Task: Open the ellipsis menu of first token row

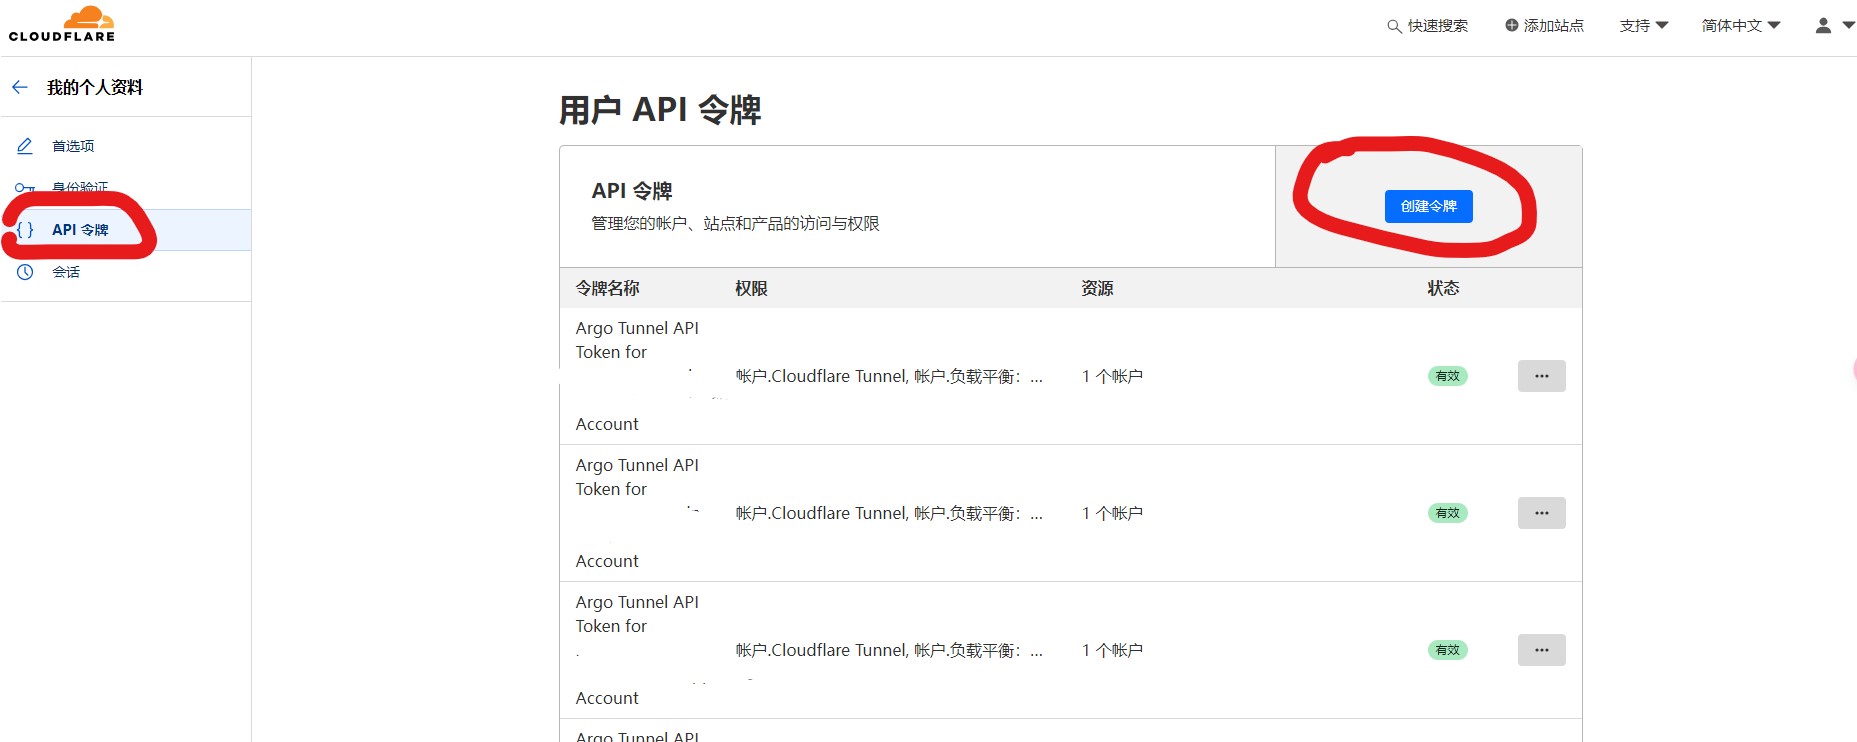Action: tap(1541, 376)
